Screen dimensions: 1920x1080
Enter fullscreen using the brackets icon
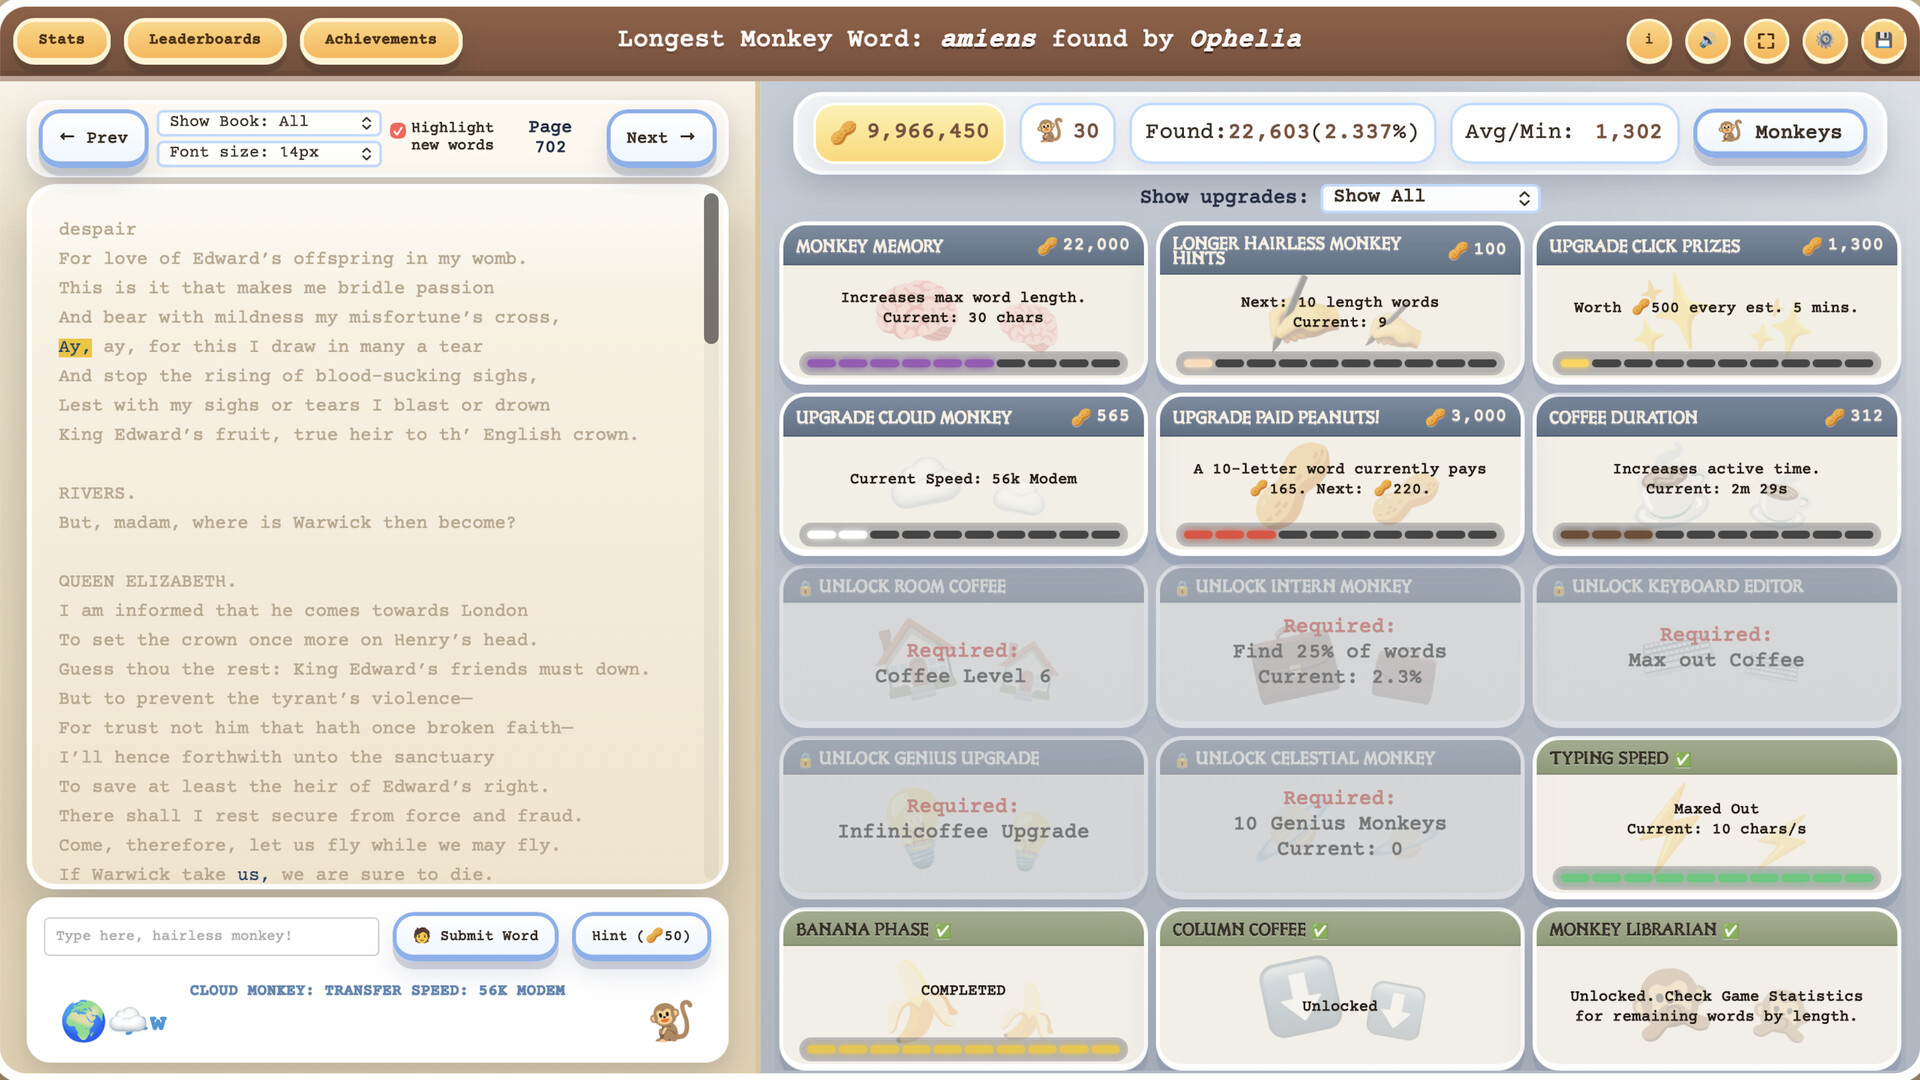pos(1766,41)
